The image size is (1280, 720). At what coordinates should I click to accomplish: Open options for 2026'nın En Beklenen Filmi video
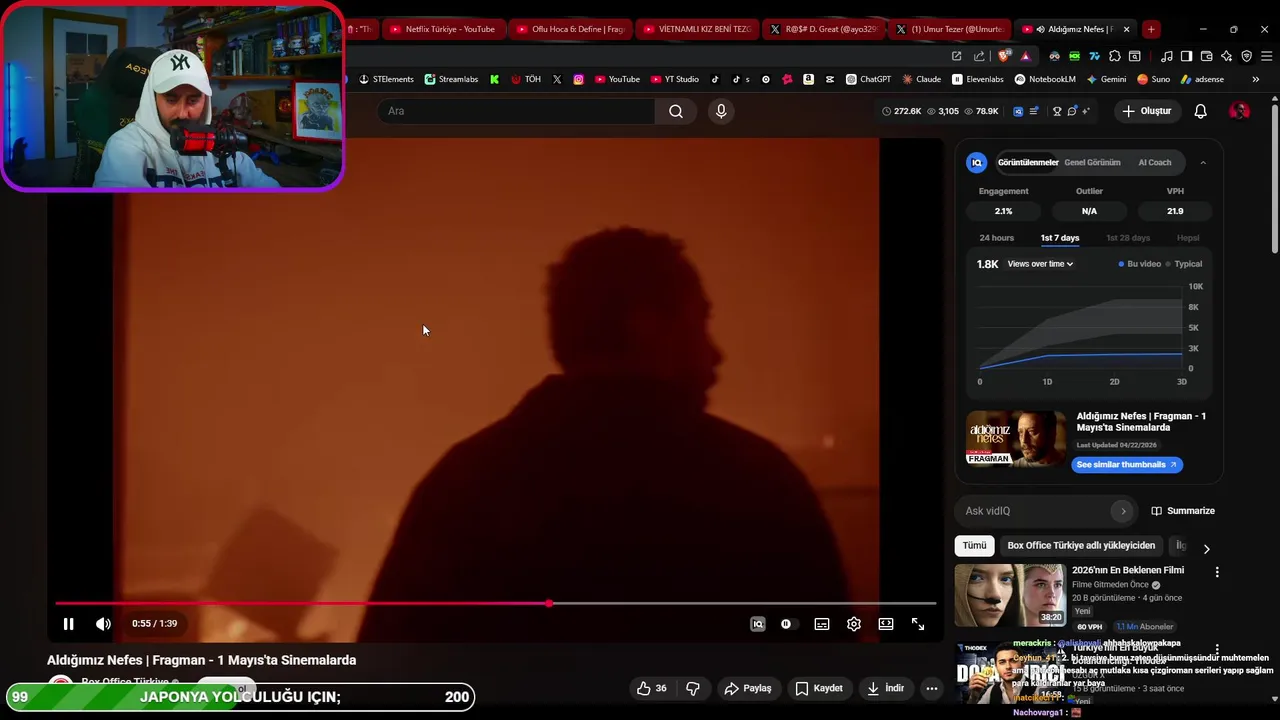[1217, 572]
